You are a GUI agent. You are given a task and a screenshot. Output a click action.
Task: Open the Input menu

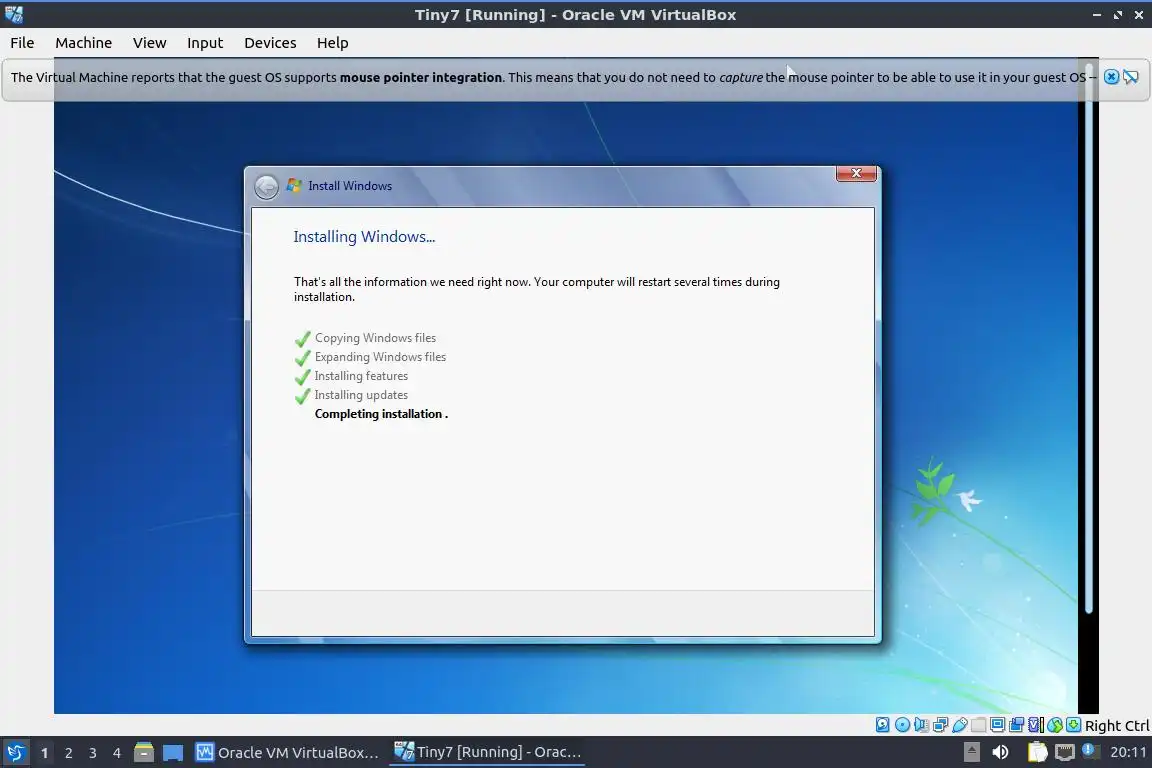205,43
